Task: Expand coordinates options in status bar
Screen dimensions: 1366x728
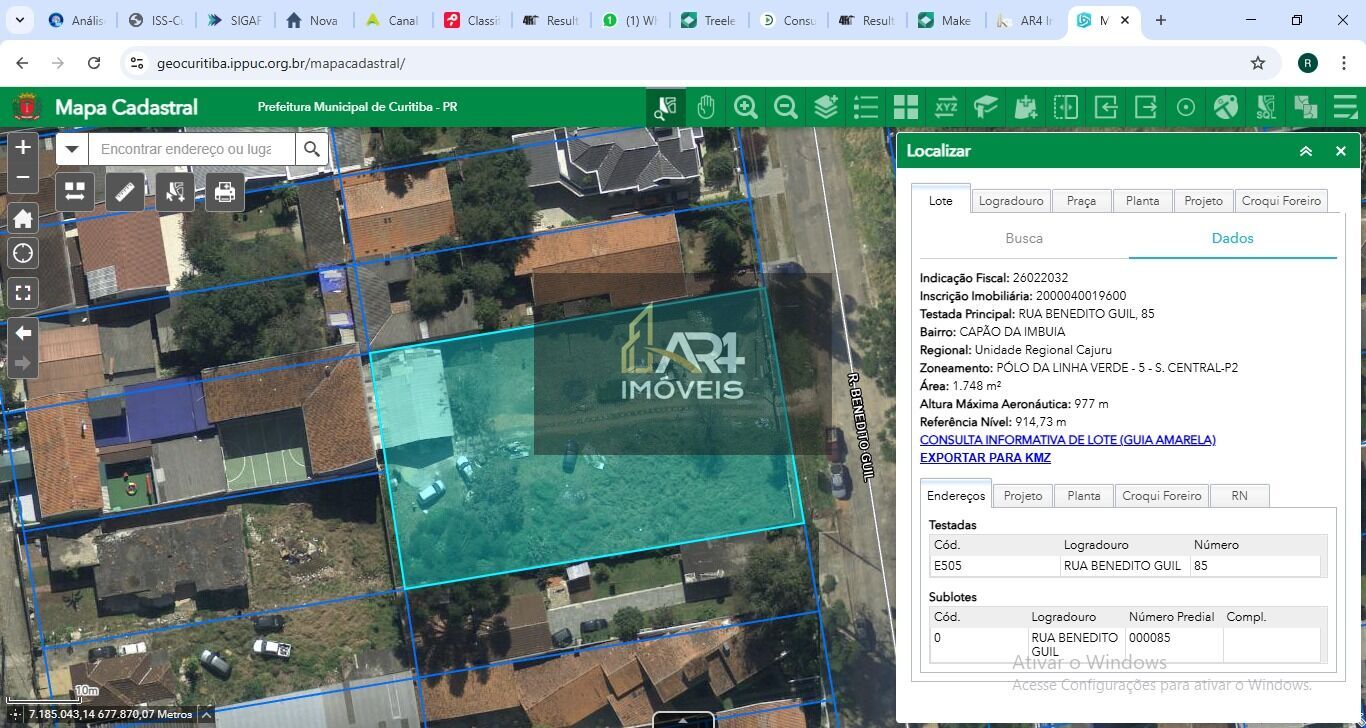Action: 206,714
